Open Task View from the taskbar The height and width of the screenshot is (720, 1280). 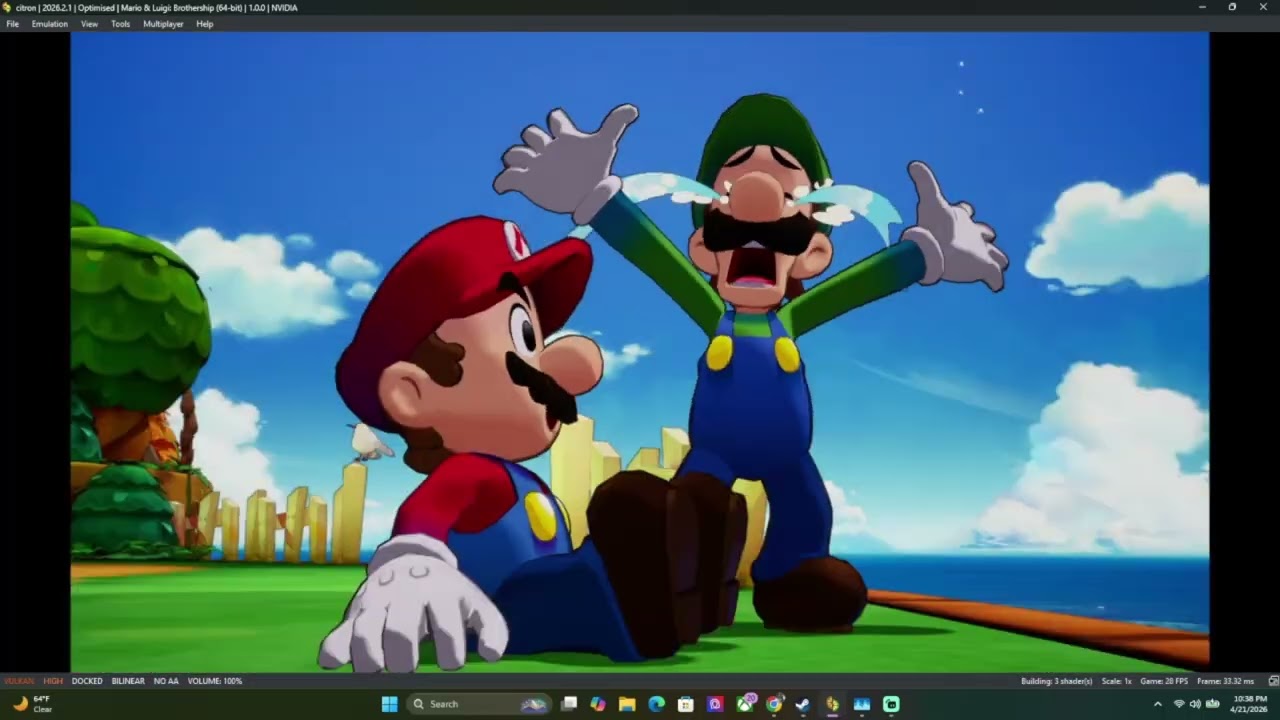point(569,704)
